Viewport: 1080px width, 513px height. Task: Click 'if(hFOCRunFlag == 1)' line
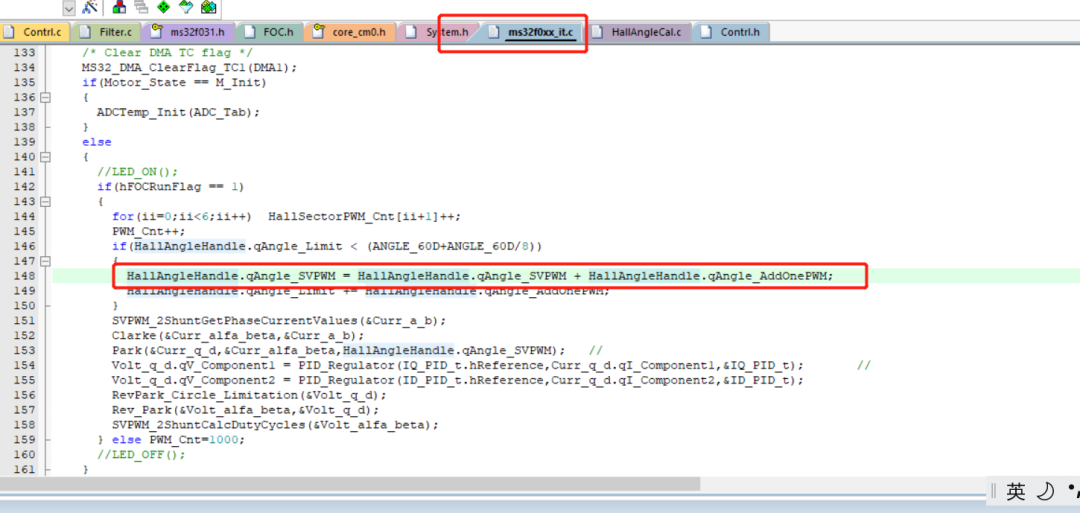coord(170,187)
